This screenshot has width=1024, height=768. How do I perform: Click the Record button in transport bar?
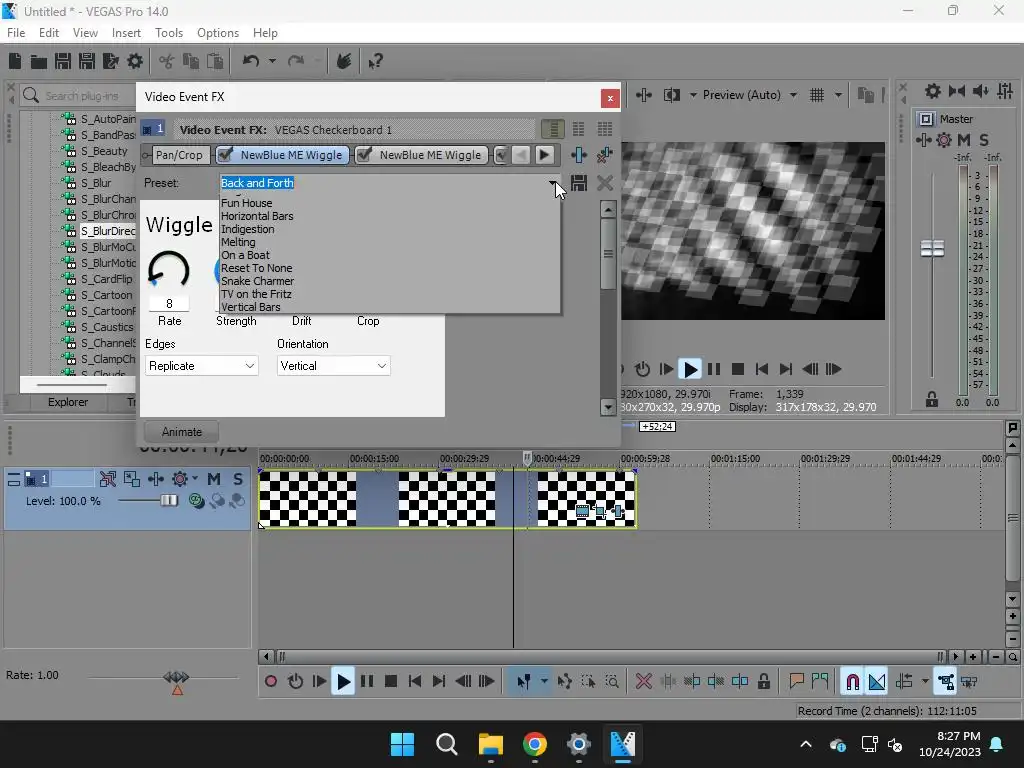tap(271, 682)
